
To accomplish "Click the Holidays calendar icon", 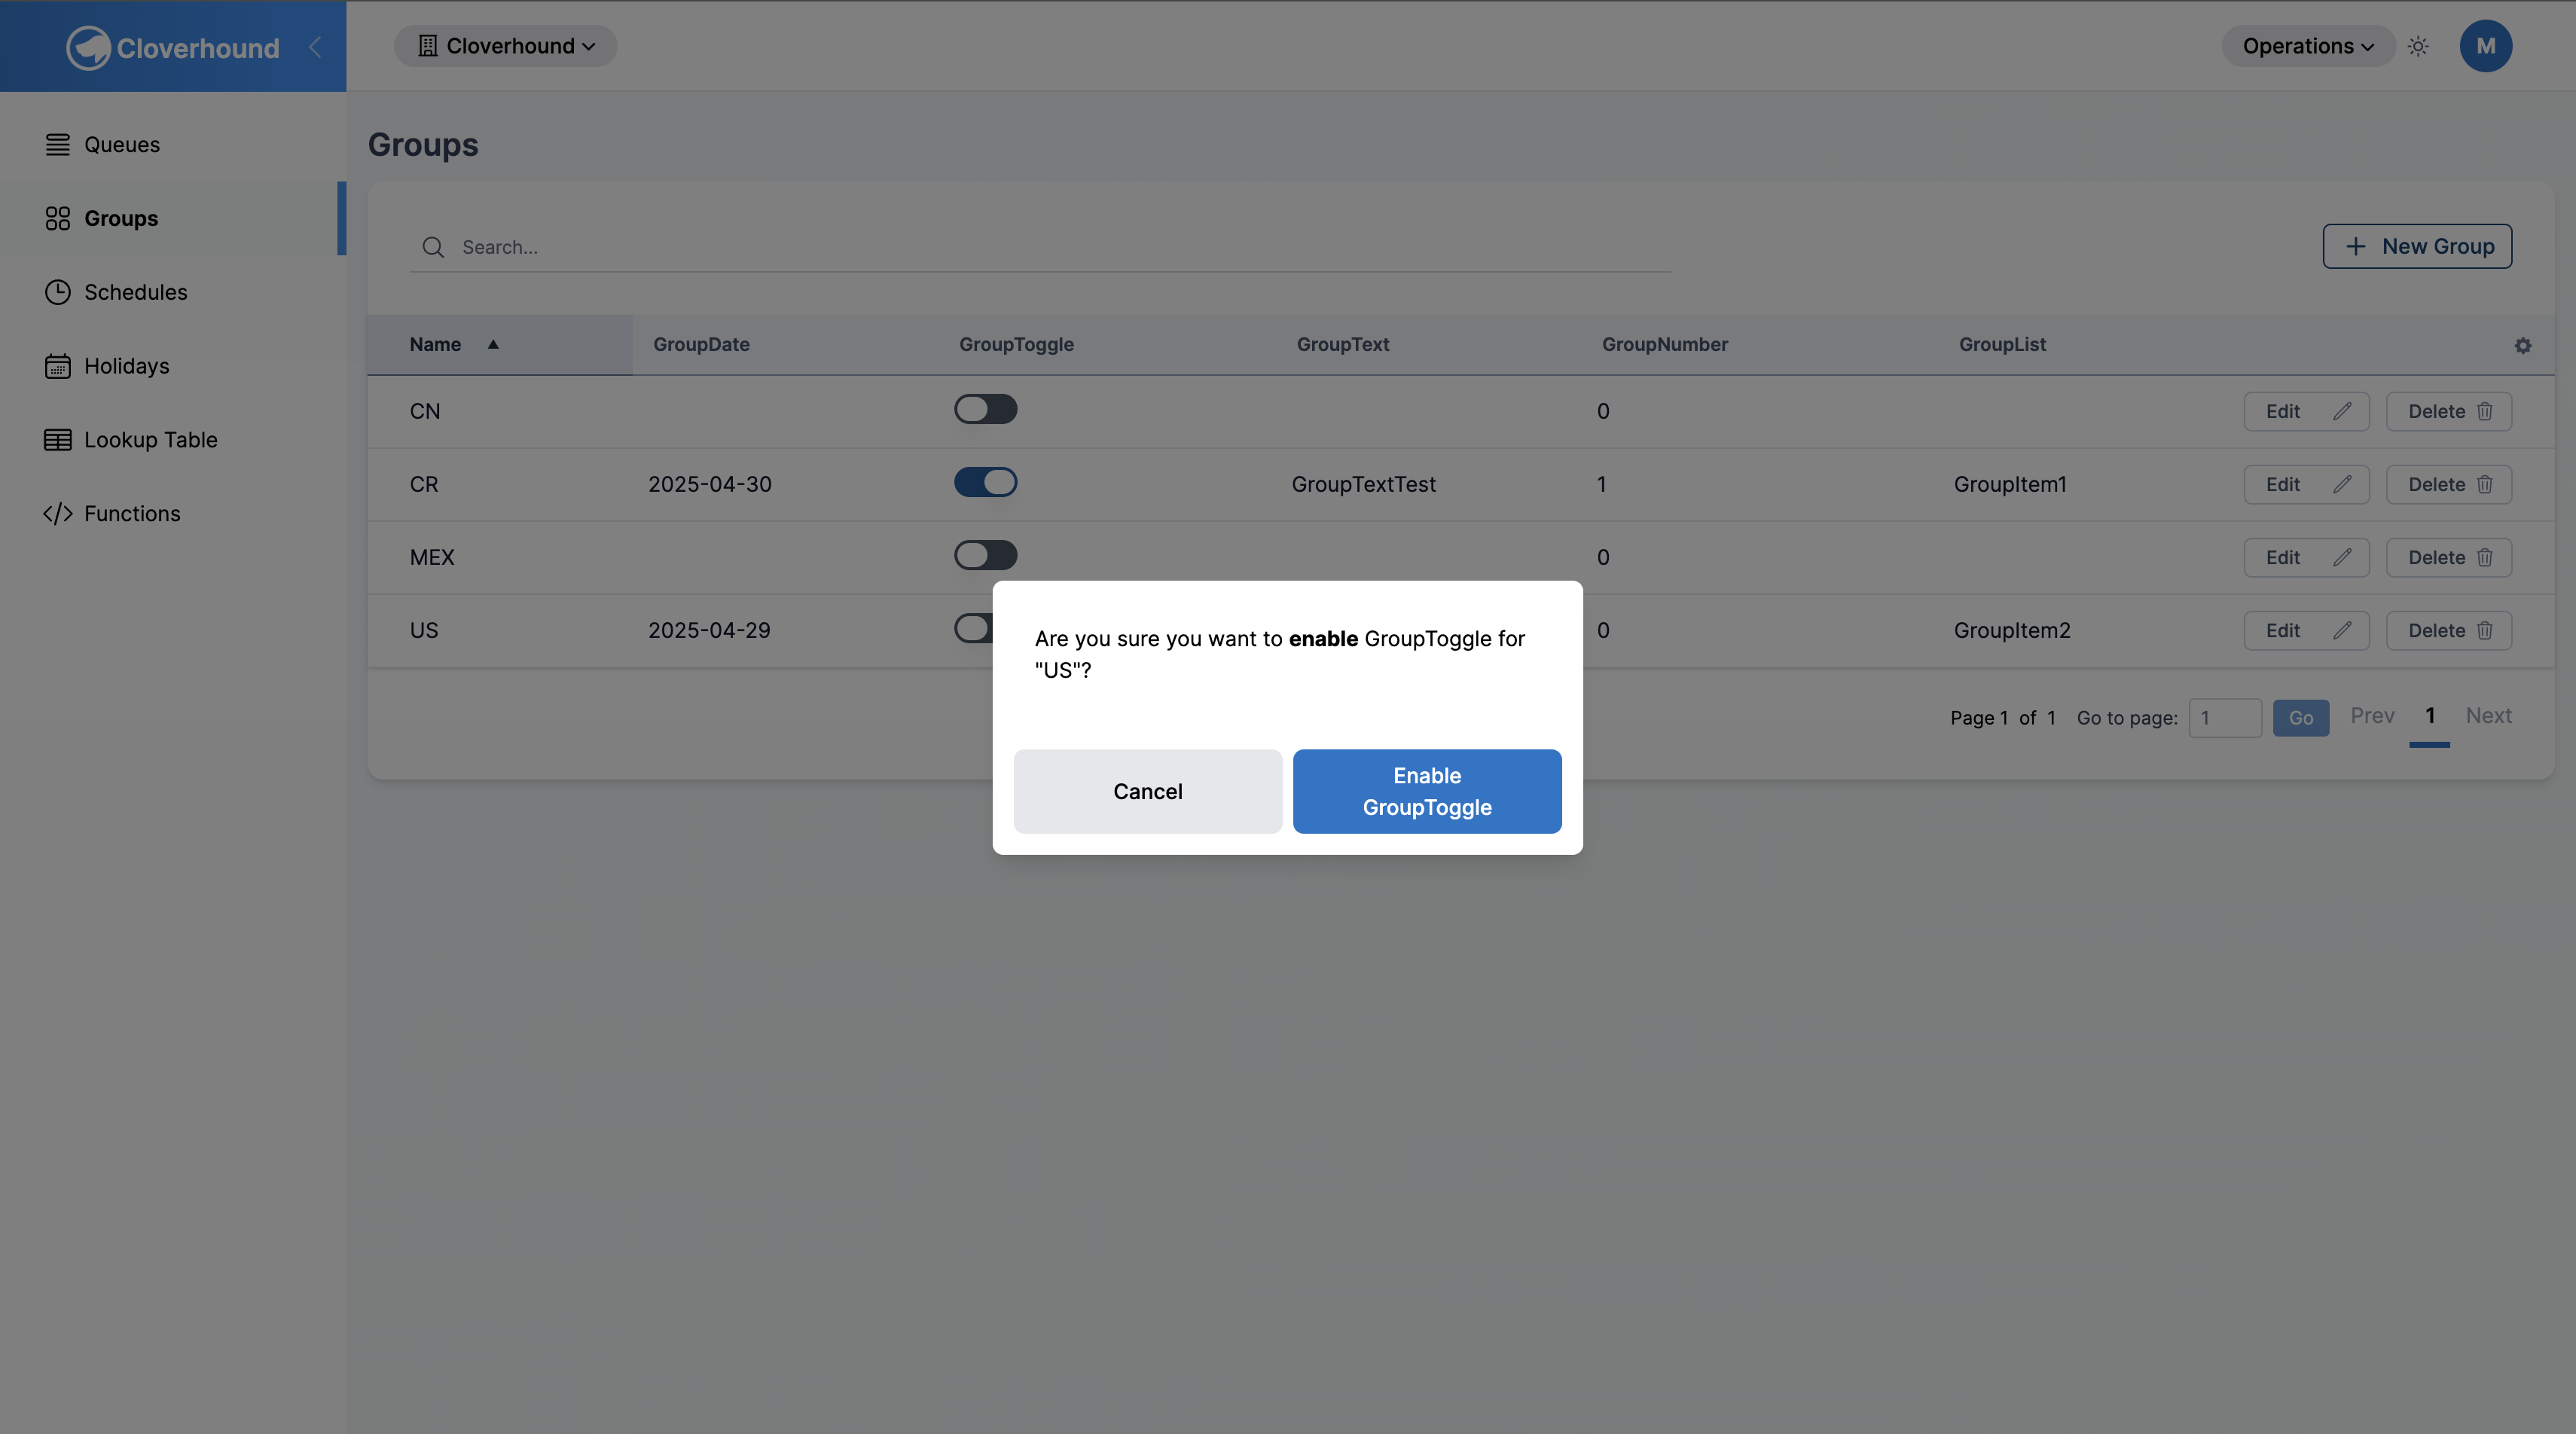I will pyautogui.click(x=58, y=366).
